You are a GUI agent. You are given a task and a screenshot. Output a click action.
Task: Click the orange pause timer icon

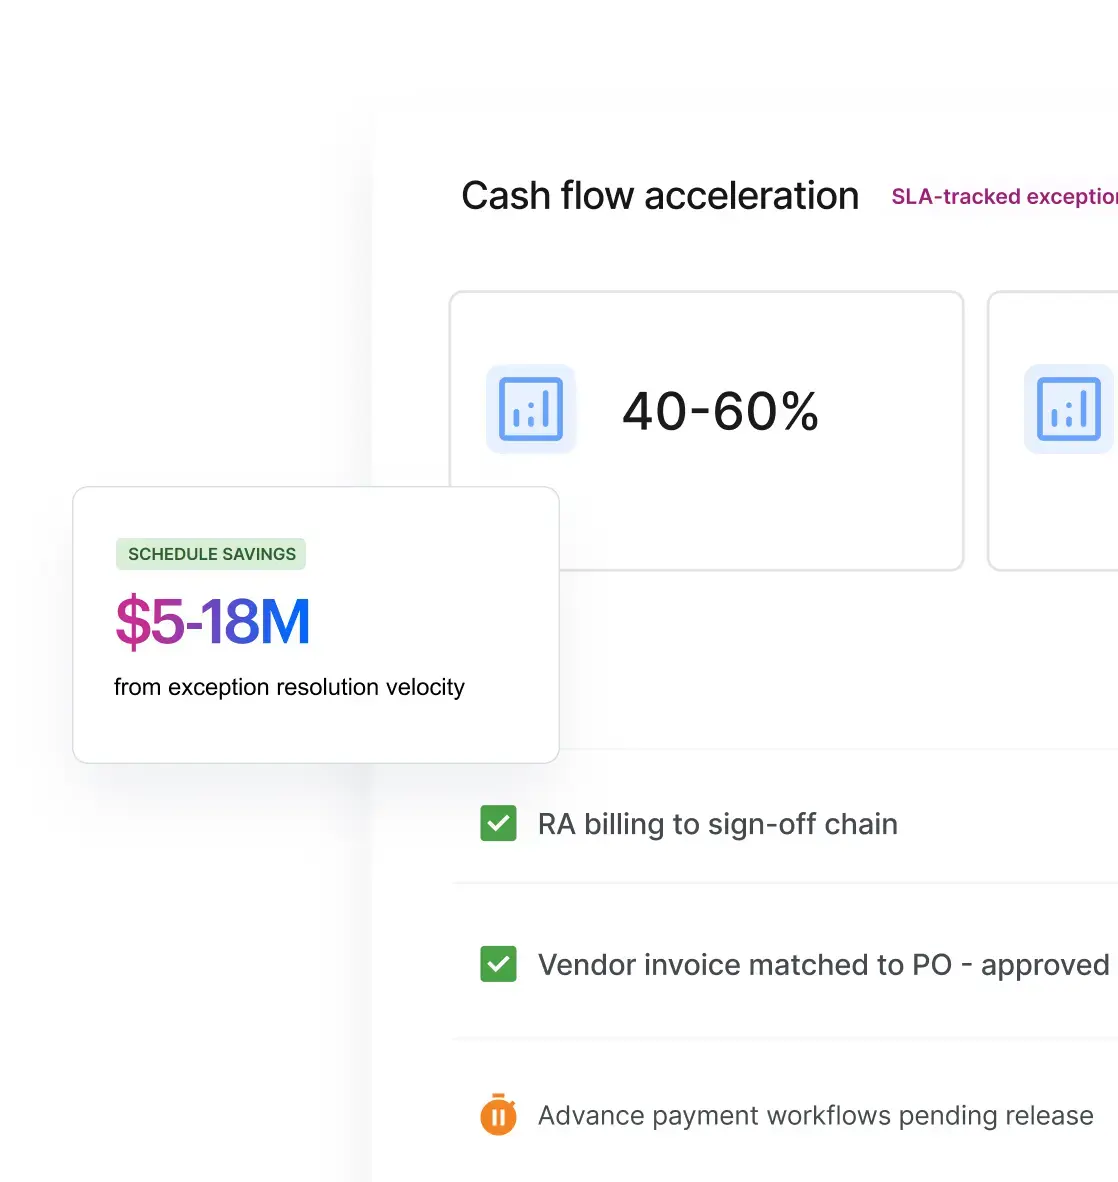[498, 1114]
